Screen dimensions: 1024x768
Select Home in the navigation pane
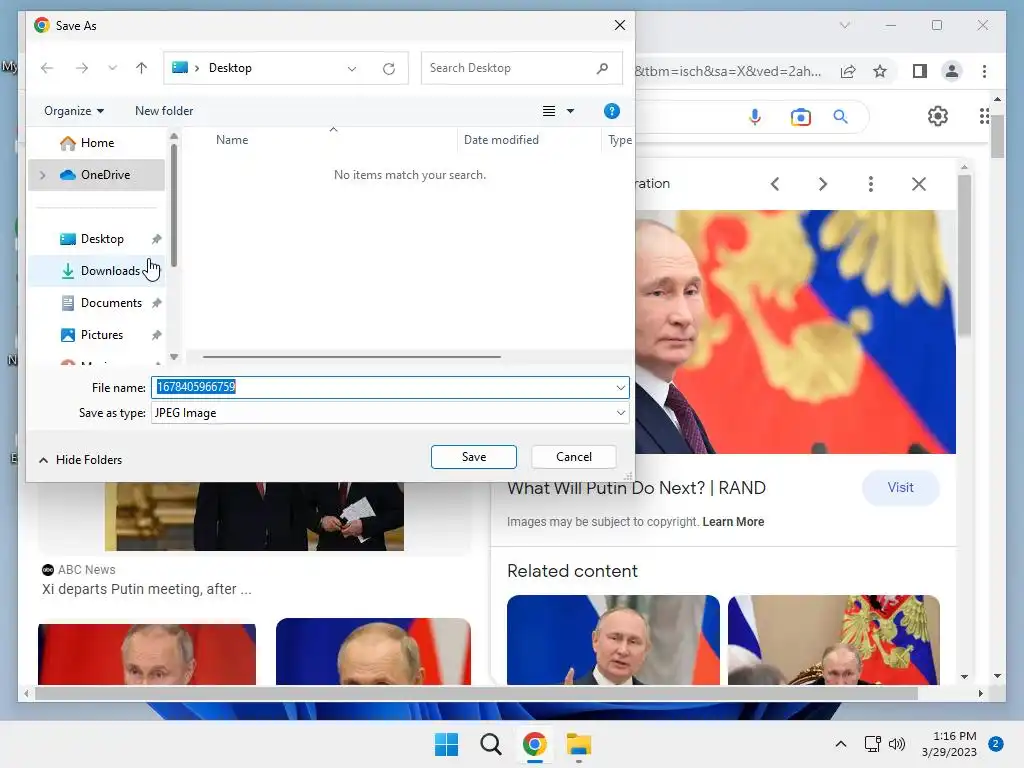coord(97,143)
